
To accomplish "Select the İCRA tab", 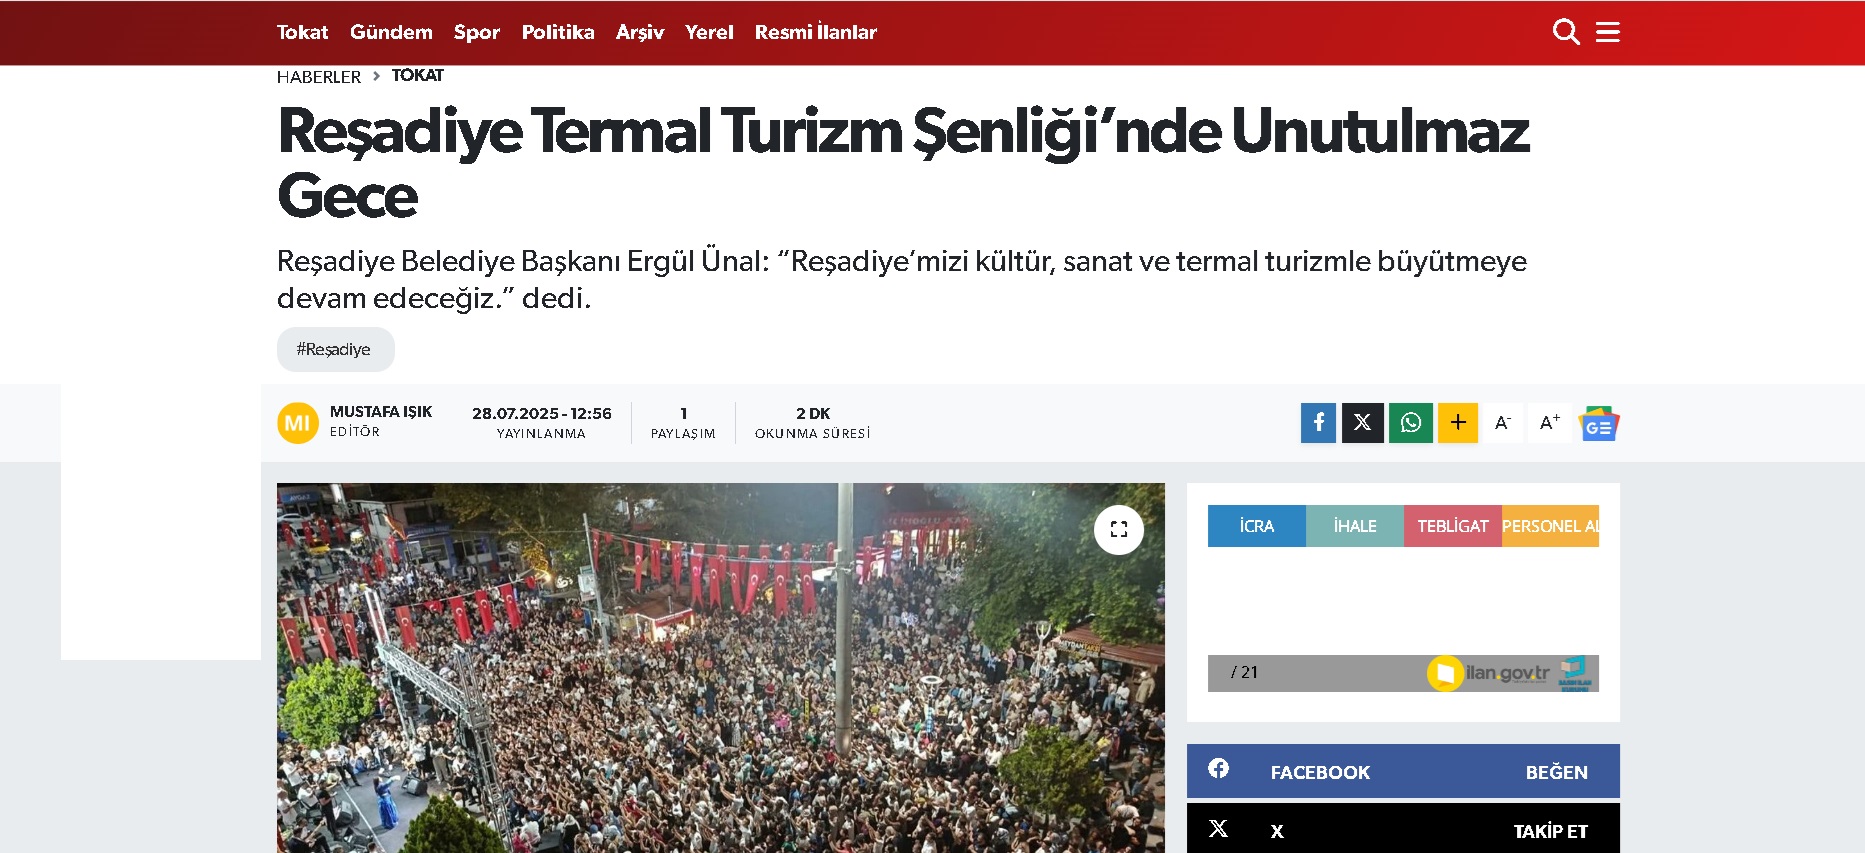I will [1257, 526].
